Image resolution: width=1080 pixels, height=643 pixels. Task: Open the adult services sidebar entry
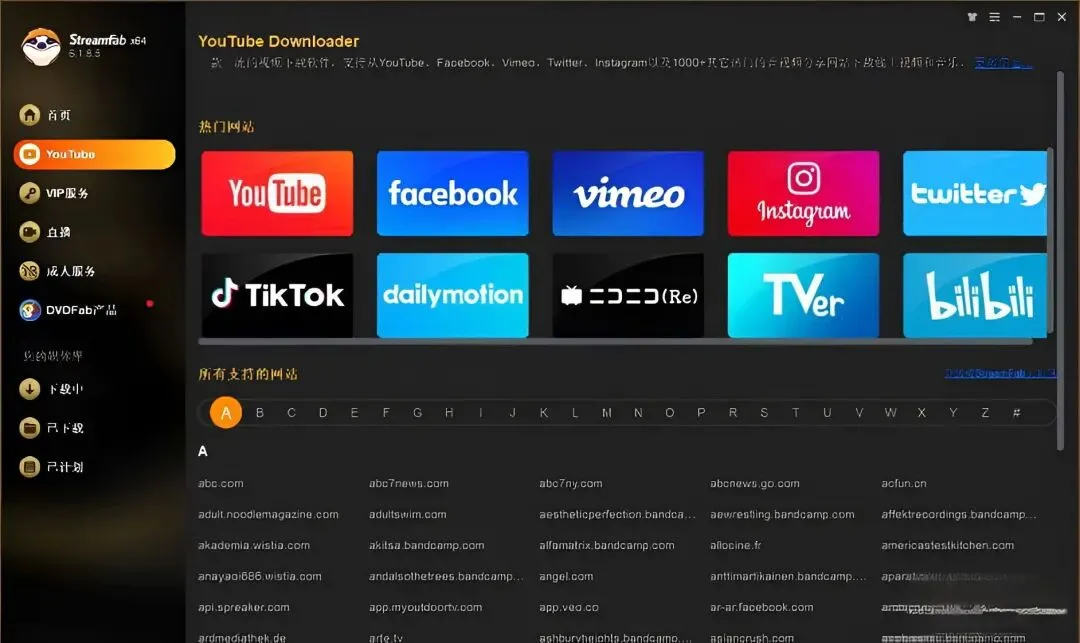[57, 271]
